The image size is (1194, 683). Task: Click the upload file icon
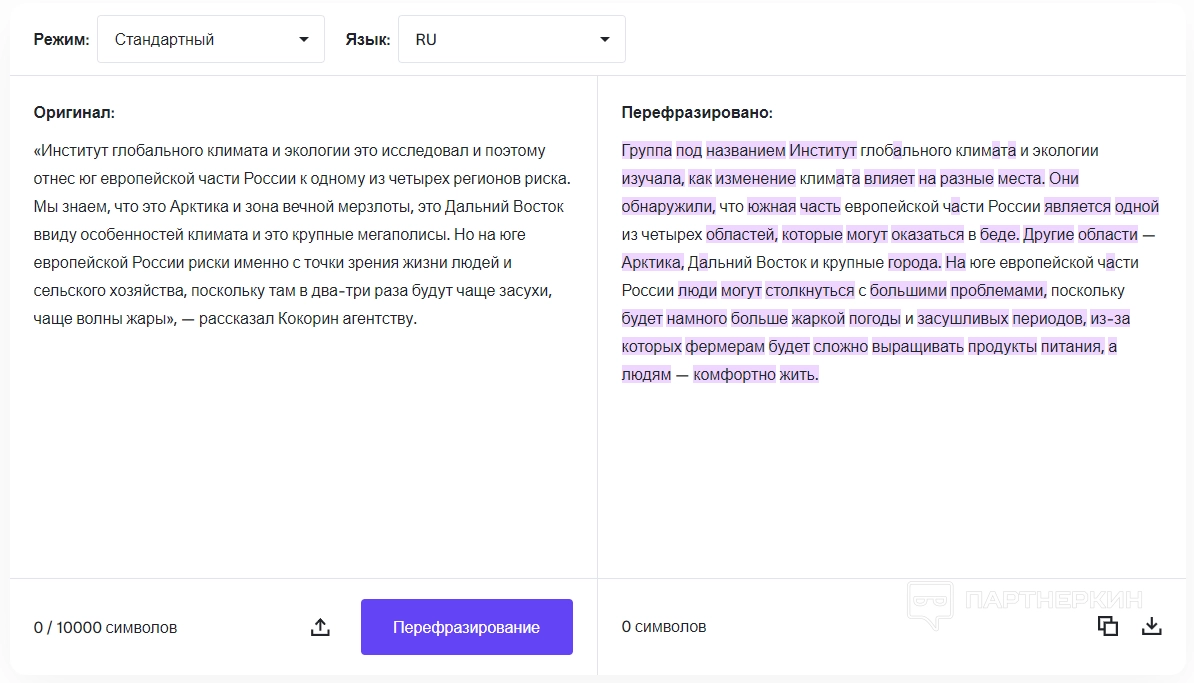click(x=320, y=627)
